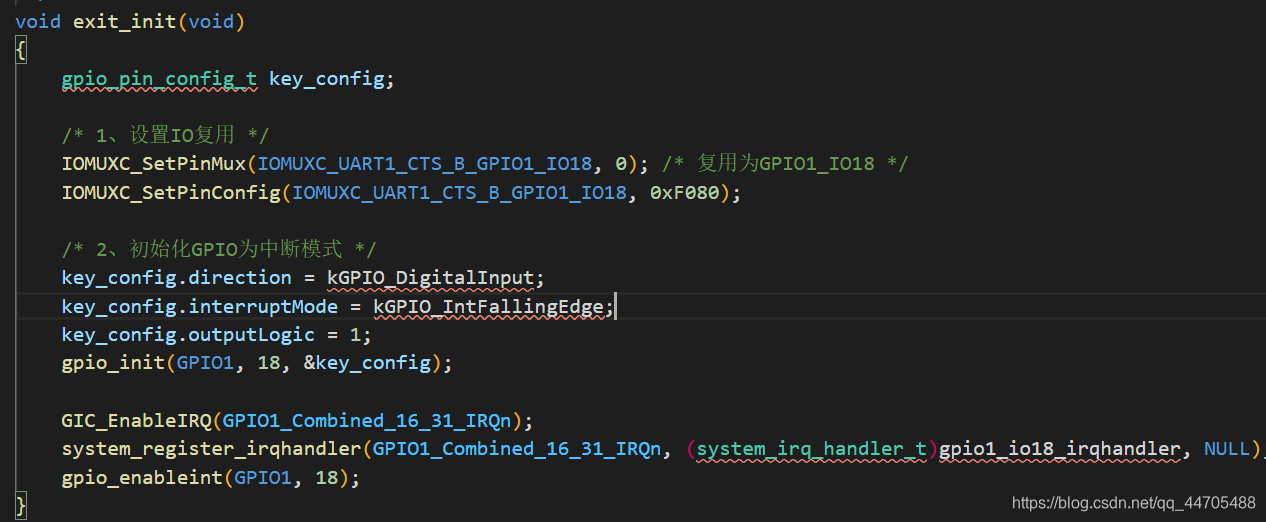Click GPIO1_Combined_16_31_IRQn inside GIC_EnableIRQ
The height and width of the screenshot is (522, 1266).
click(368, 420)
